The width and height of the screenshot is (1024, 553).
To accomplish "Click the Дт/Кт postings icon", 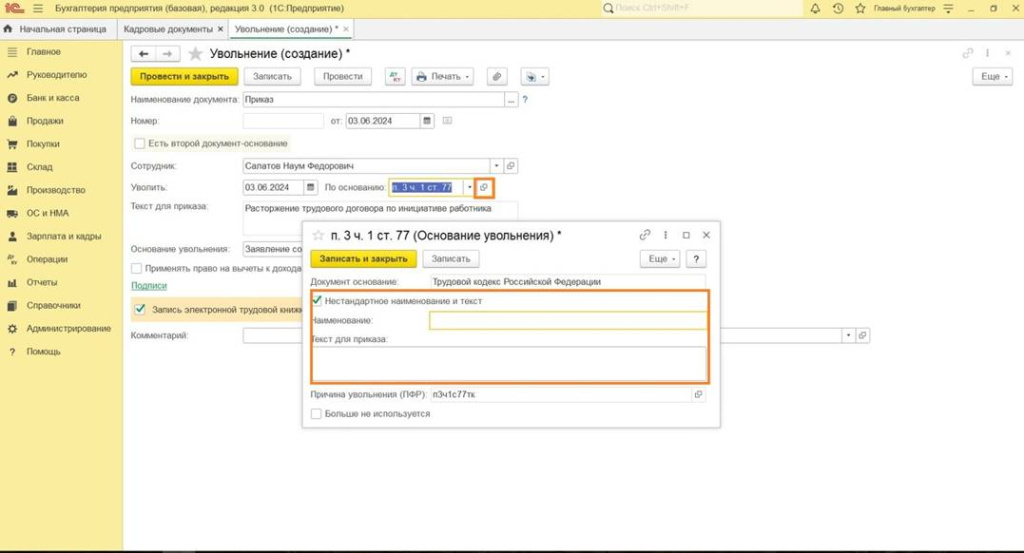I will (x=395, y=76).
